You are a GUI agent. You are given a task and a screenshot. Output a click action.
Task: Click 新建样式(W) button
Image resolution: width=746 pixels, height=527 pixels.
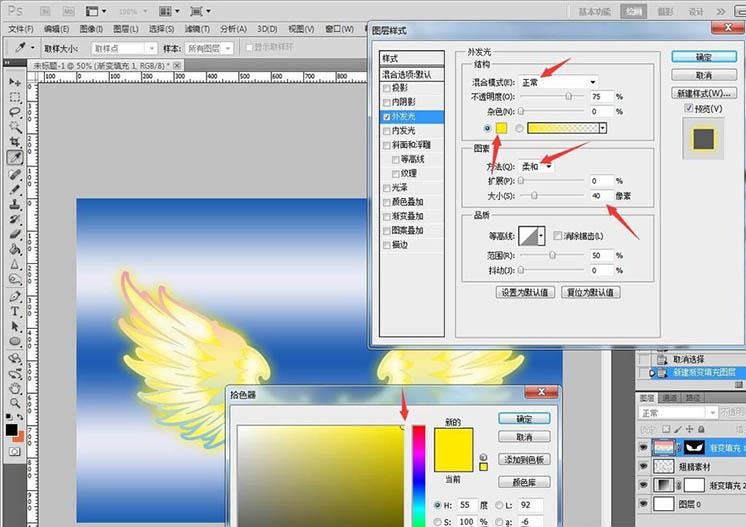coord(704,93)
